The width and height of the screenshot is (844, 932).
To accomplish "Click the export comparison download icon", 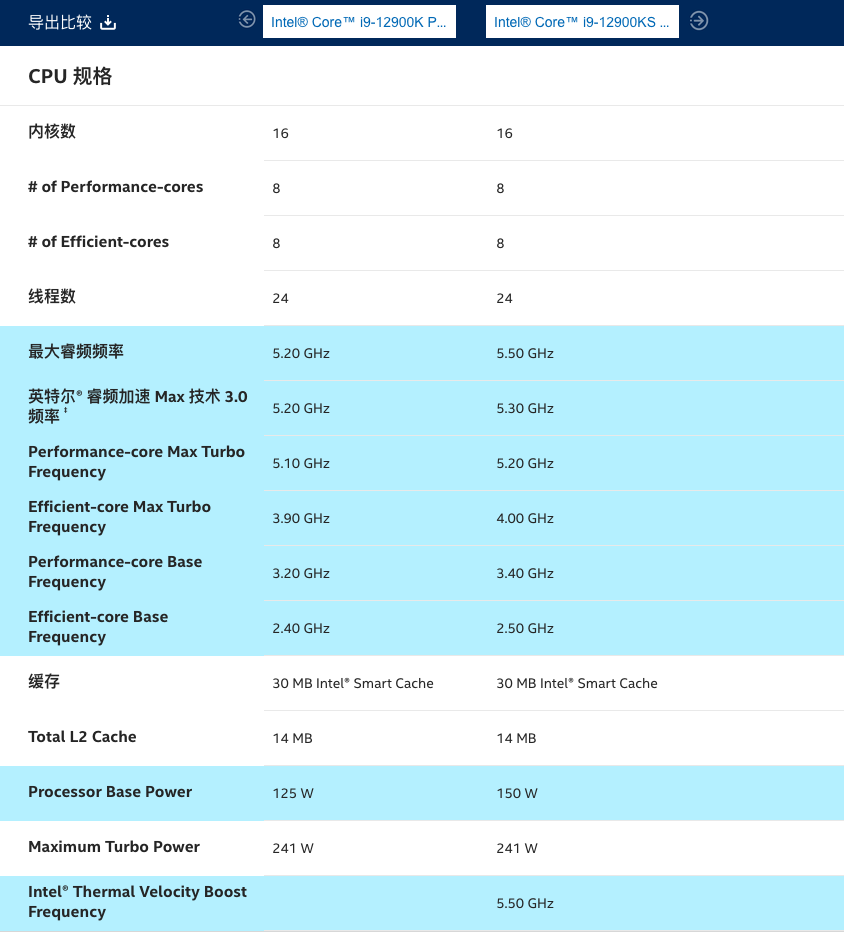I will pos(108,23).
